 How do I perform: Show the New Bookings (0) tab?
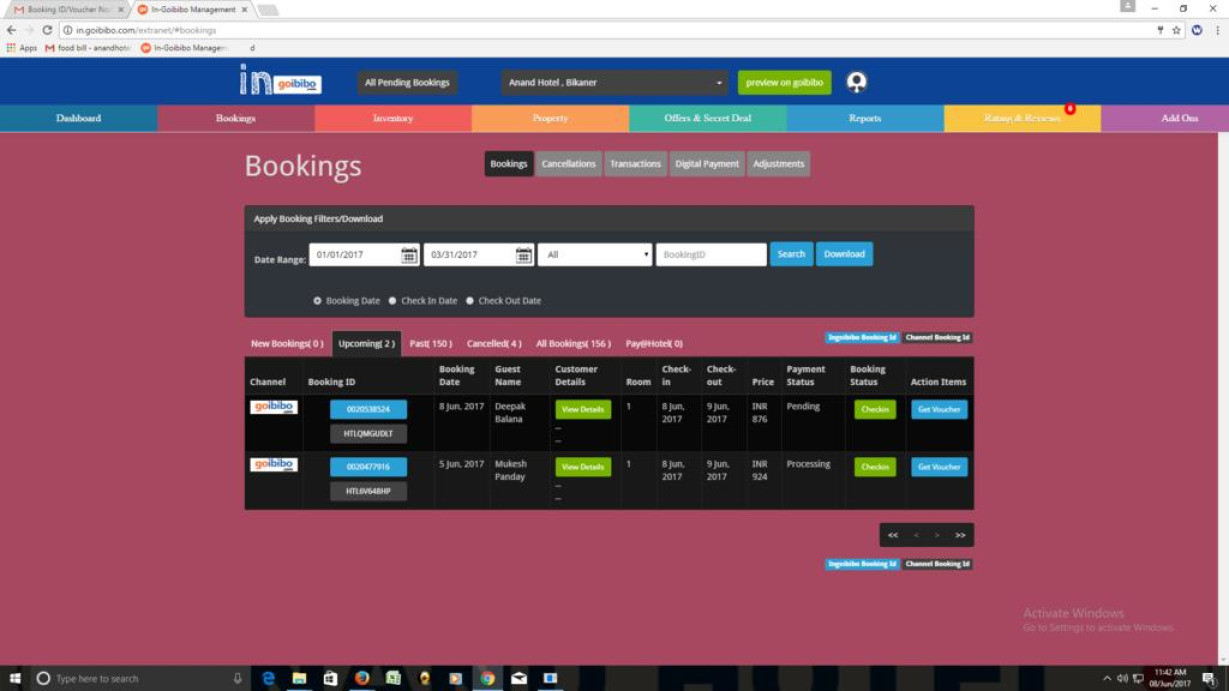(287, 344)
